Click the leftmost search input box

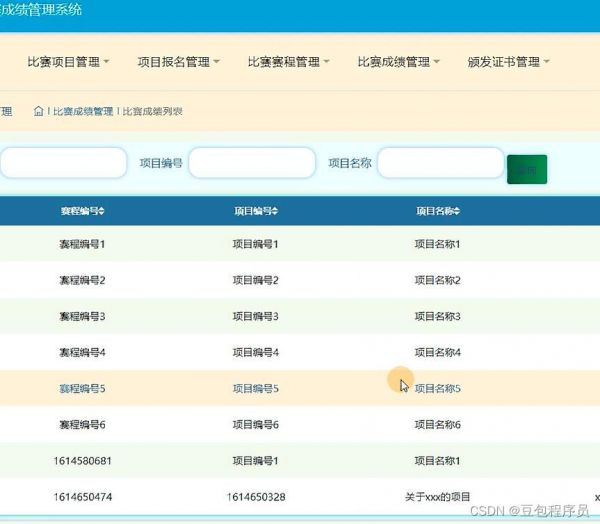62,163
